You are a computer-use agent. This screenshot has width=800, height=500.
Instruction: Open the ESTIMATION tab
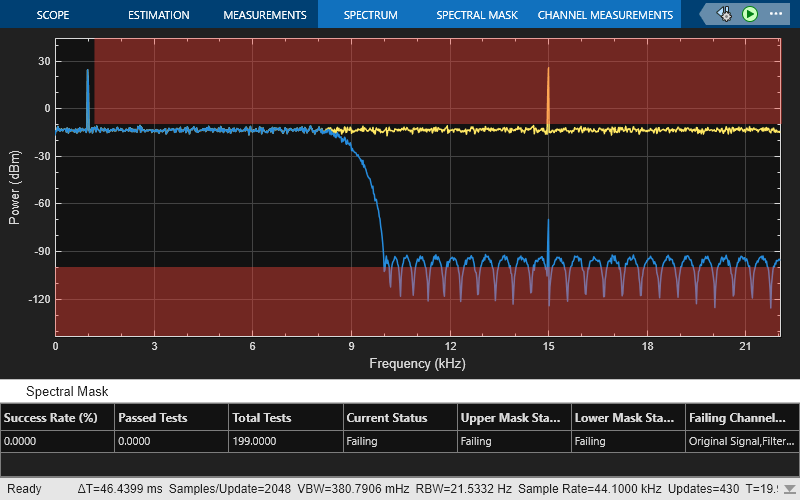pos(159,15)
